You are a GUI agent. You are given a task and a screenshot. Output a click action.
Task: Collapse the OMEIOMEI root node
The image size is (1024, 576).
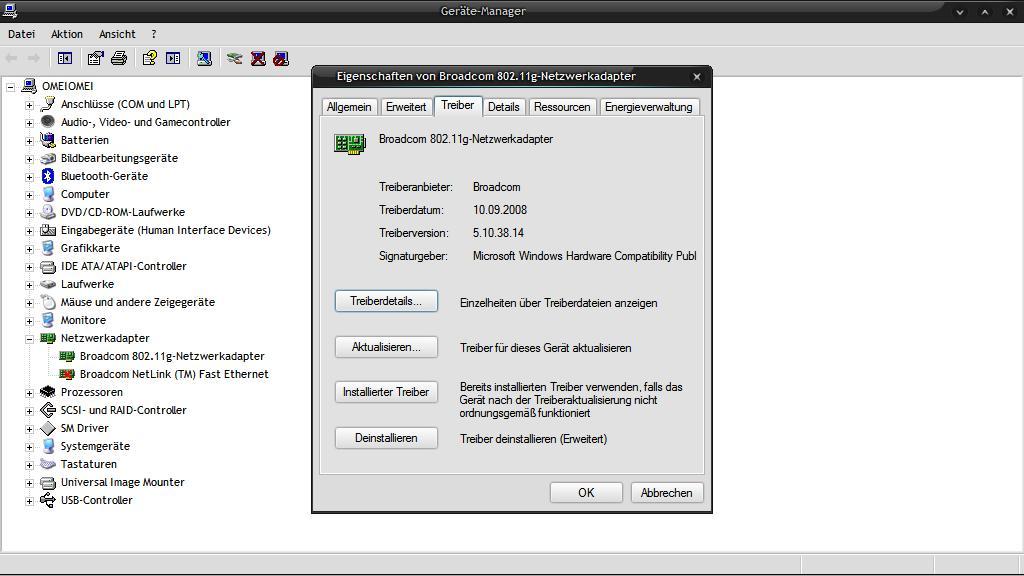[x=10, y=86]
